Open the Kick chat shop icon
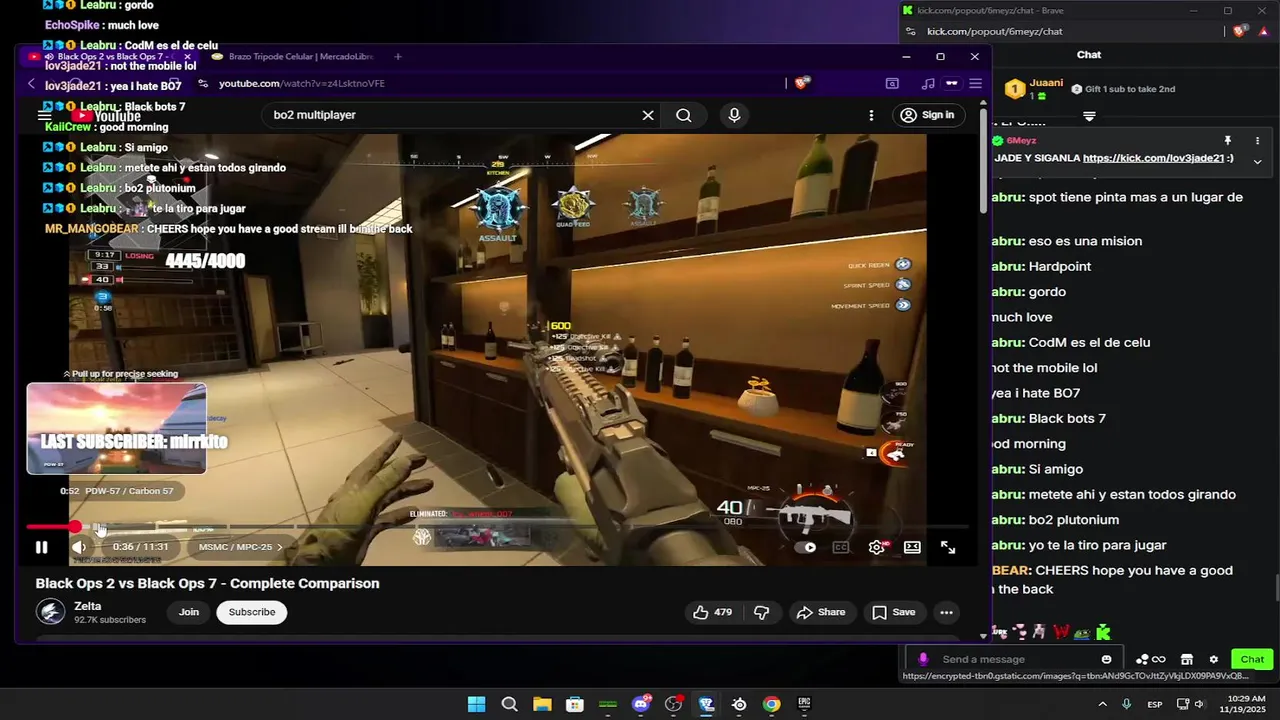 [1186, 659]
